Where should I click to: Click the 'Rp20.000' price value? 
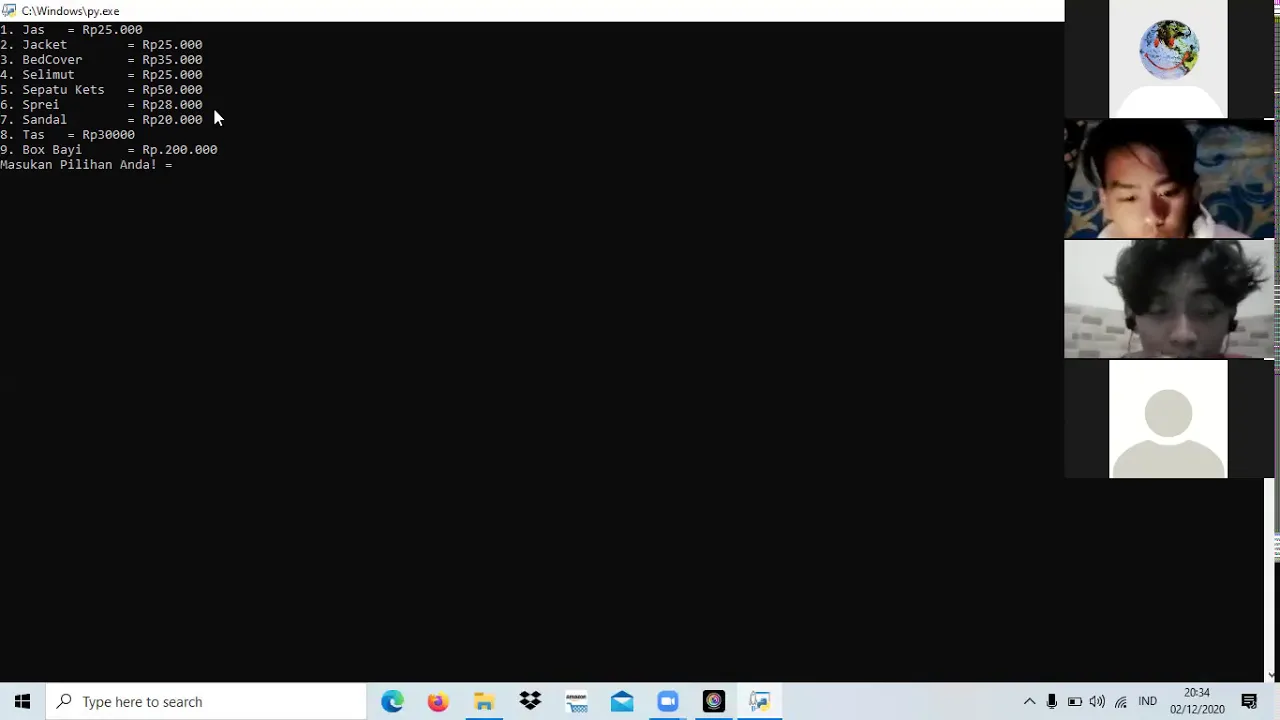pos(172,120)
